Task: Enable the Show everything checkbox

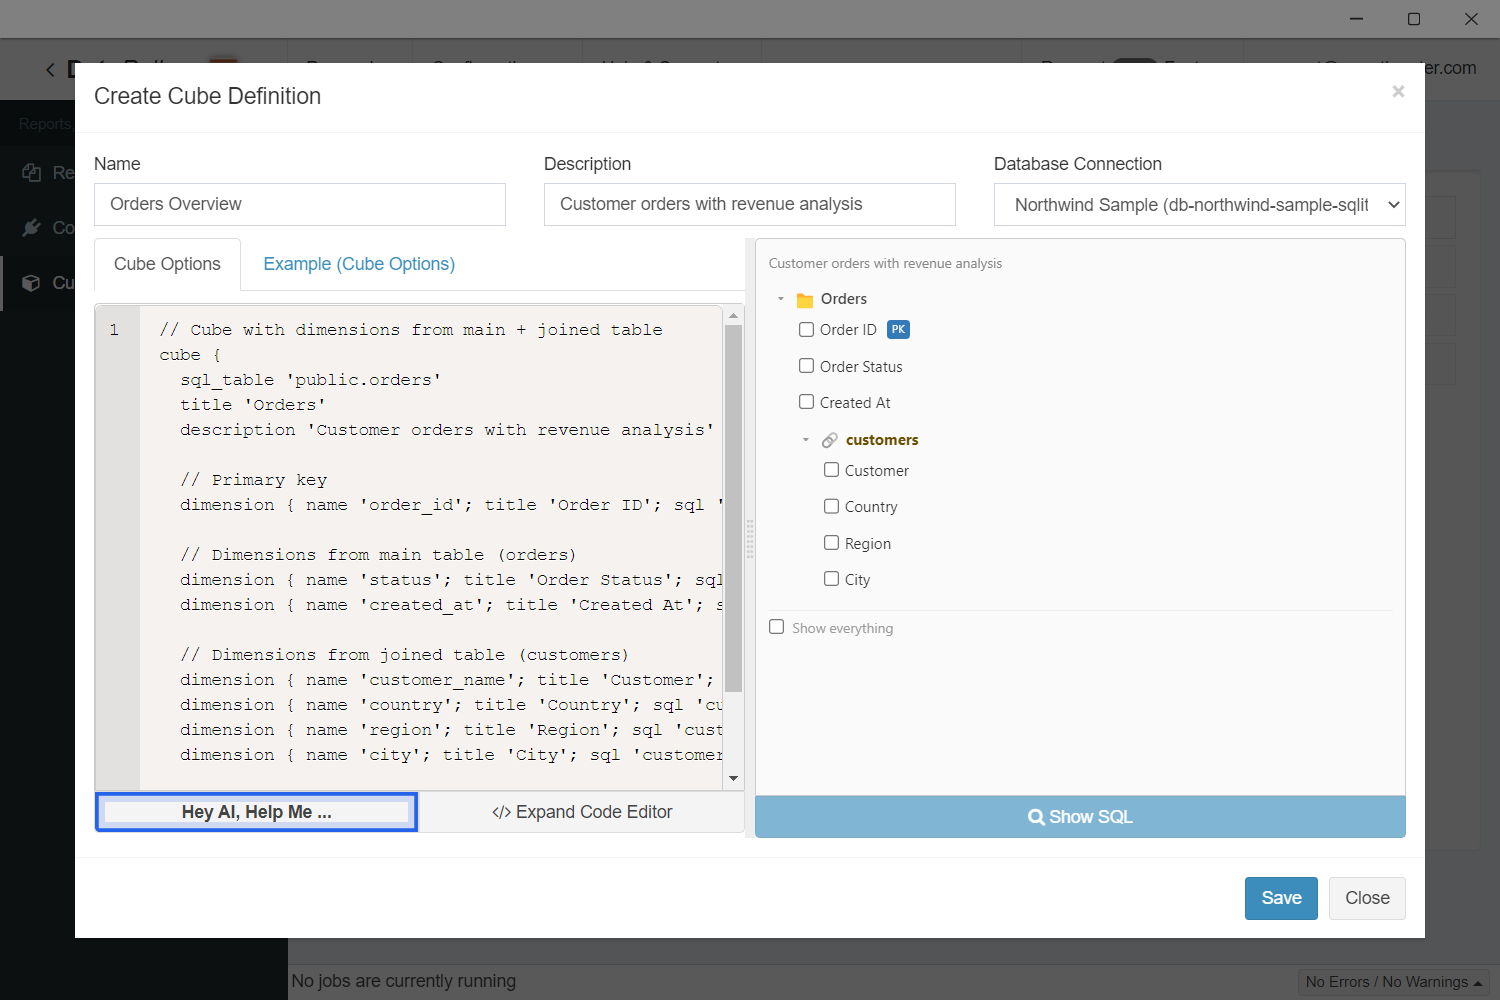Action: point(776,627)
